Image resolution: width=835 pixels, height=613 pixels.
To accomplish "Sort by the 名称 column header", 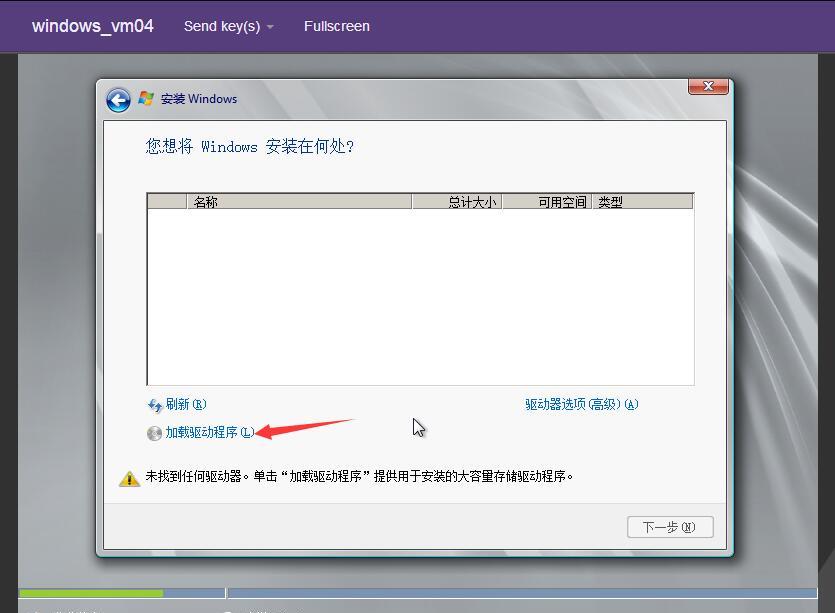I will tap(299, 202).
